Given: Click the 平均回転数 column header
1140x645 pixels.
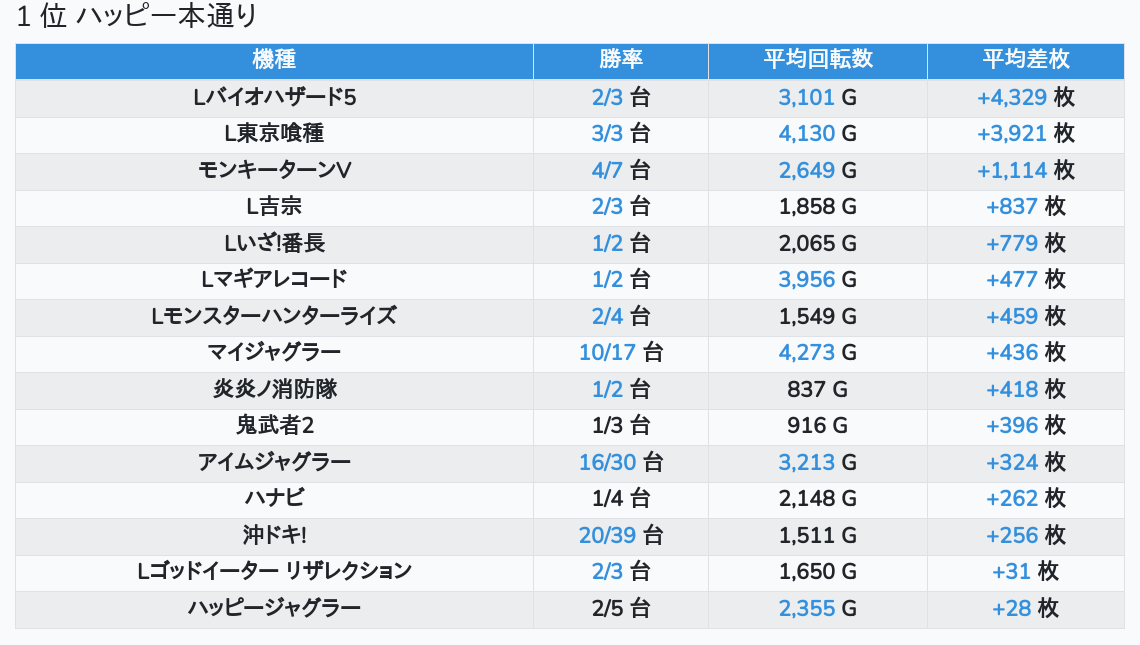Looking at the screenshot, I should [818, 60].
